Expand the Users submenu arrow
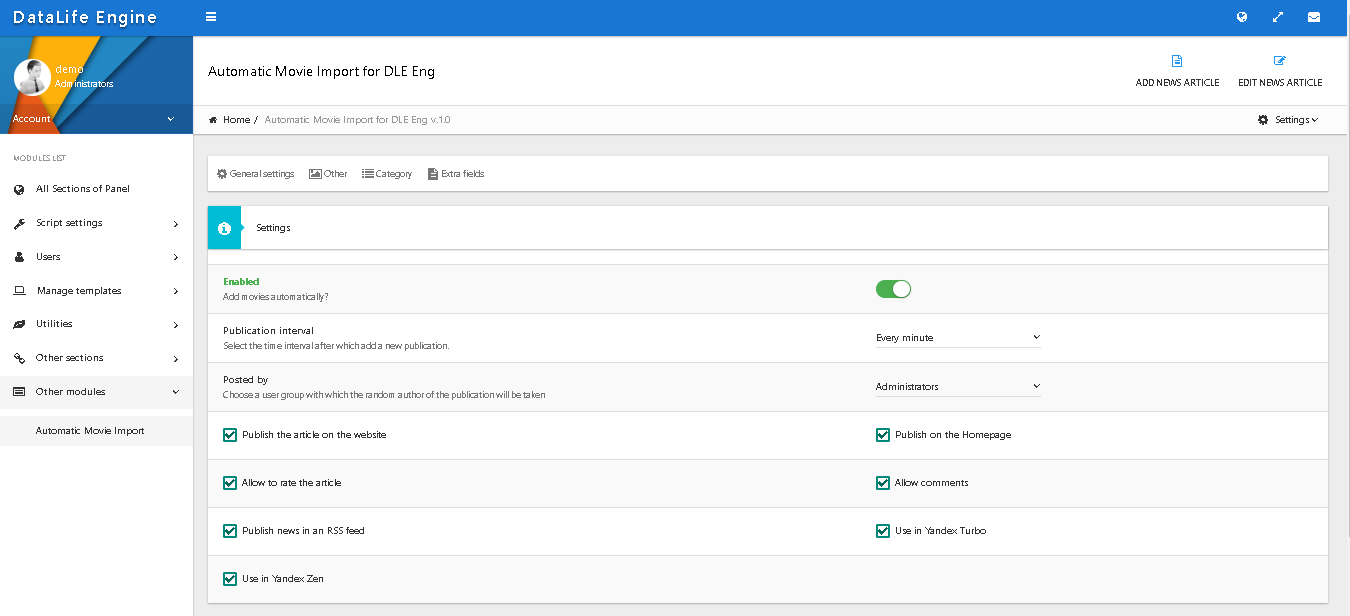Image resolution: width=1350 pixels, height=616 pixels. [x=176, y=258]
